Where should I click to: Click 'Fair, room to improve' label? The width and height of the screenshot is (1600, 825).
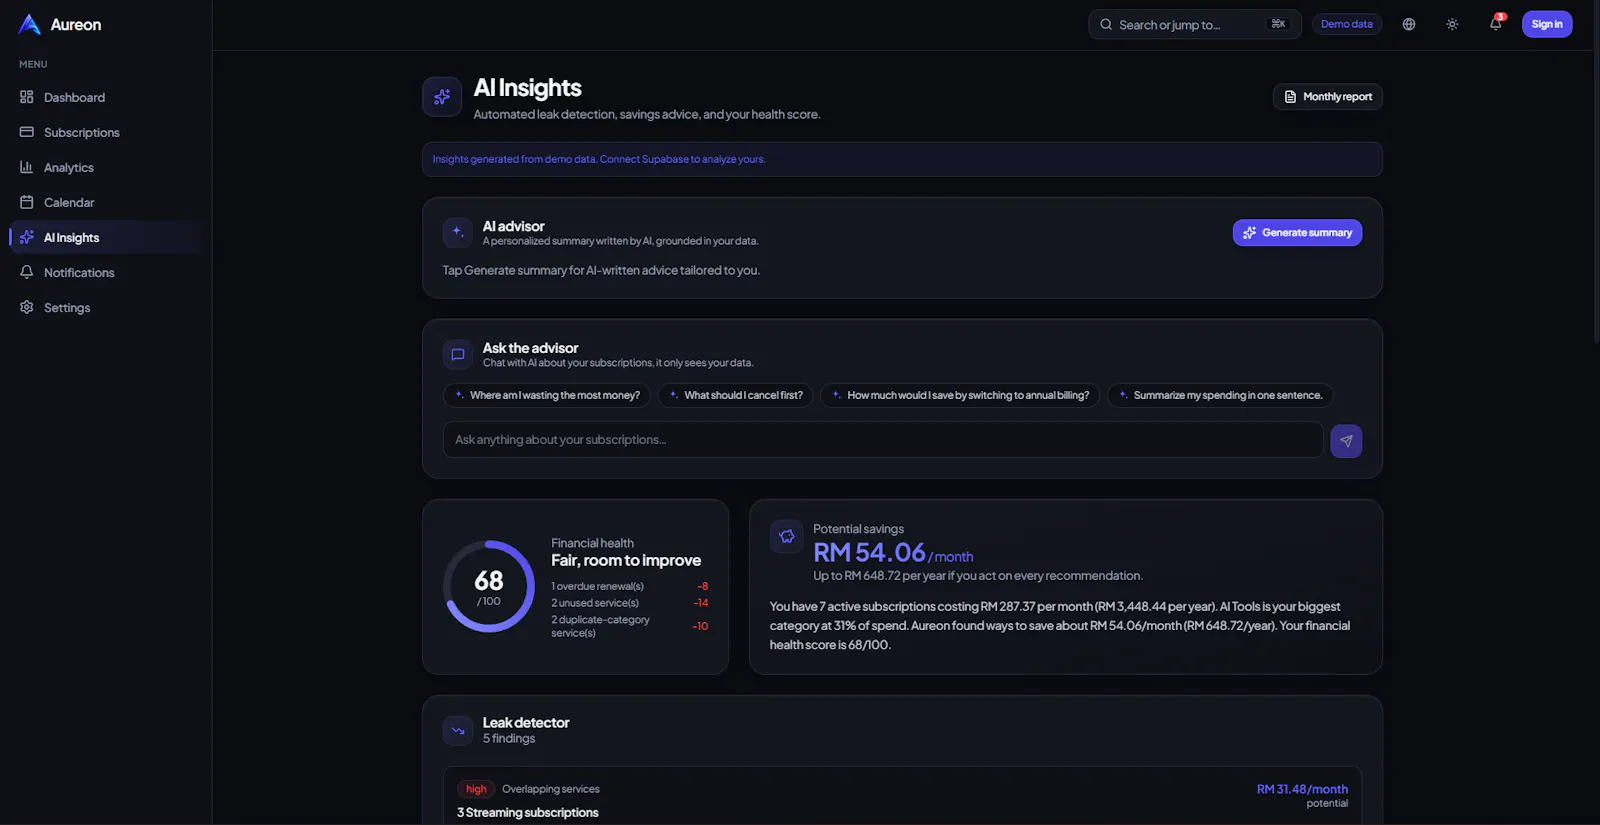point(626,561)
